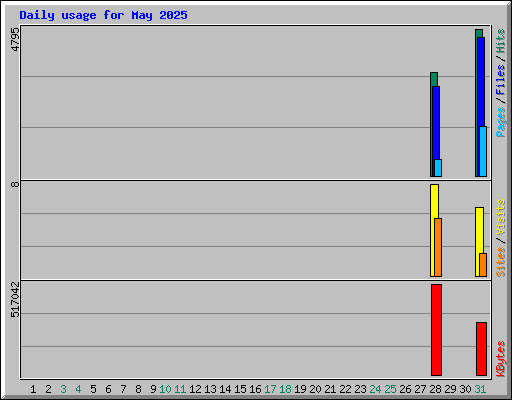The image size is (512, 400).
Task: Click day 27 on the x-axis
Action: pyautogui.click(x=420, y=389)
